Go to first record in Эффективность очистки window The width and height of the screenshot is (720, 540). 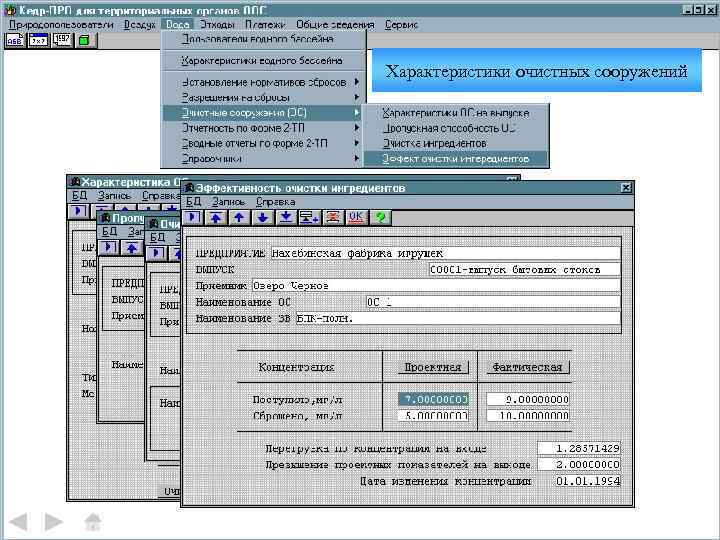(216, 217)
